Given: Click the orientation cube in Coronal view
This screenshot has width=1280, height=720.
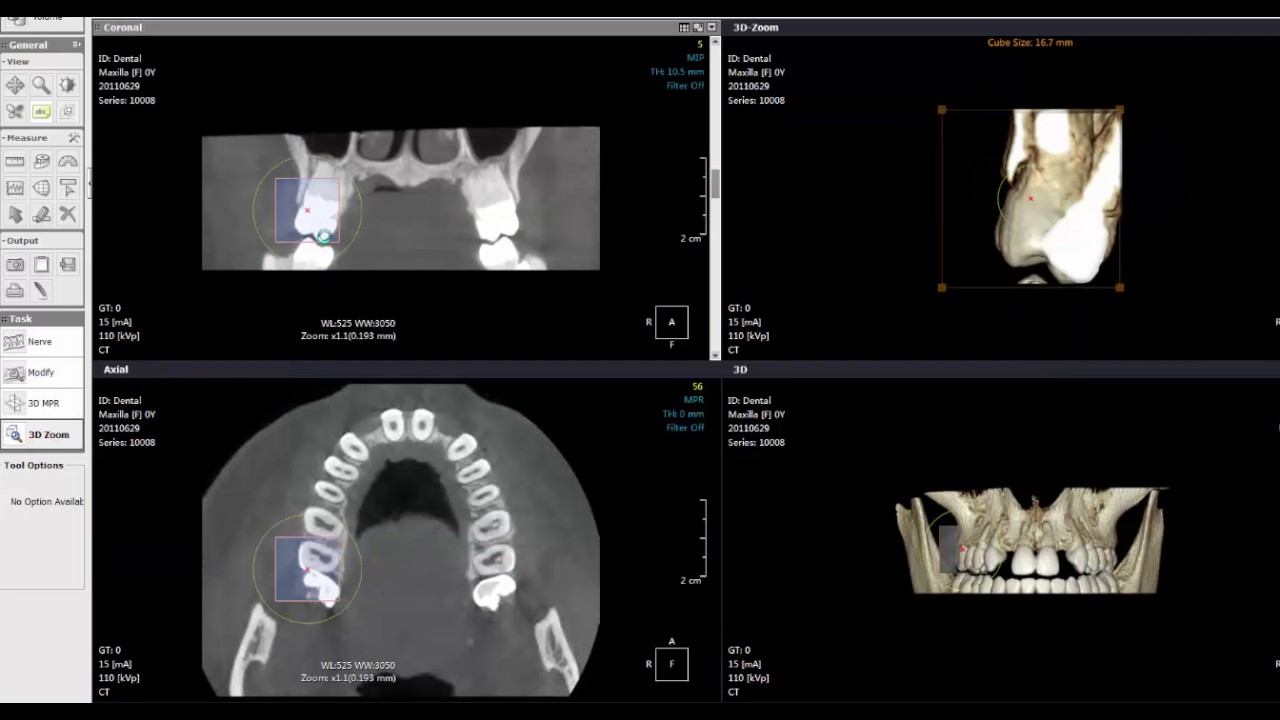Looking at the screenshot, I should (x=671, y=322).
